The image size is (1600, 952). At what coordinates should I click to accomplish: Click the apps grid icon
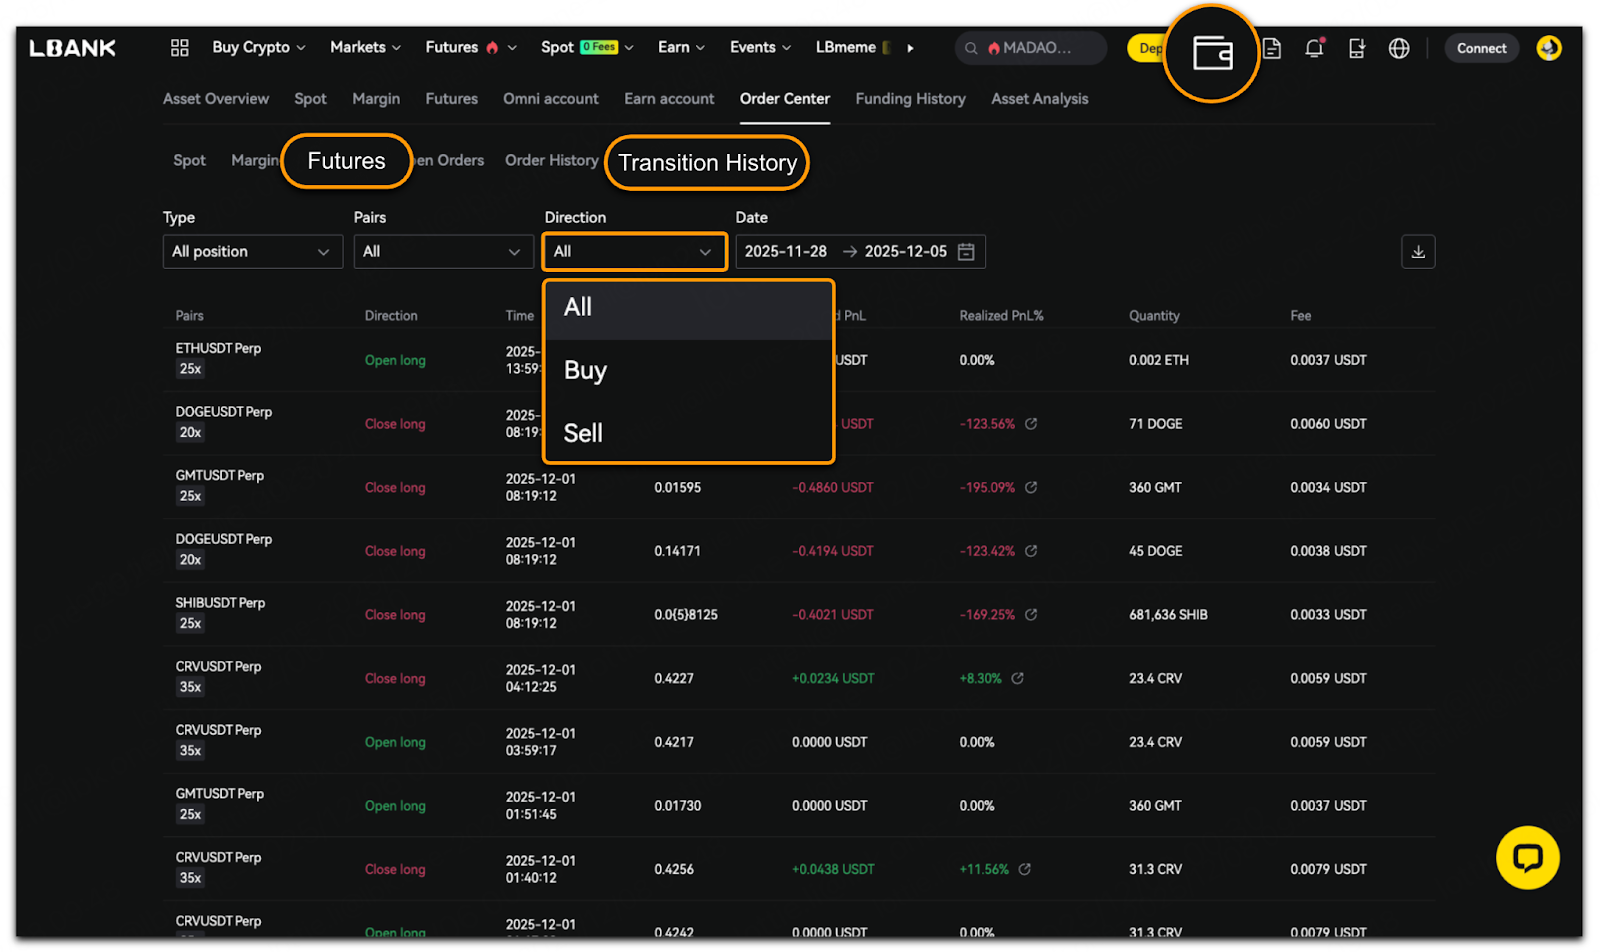pyautogui.click(x=180, y=48)
